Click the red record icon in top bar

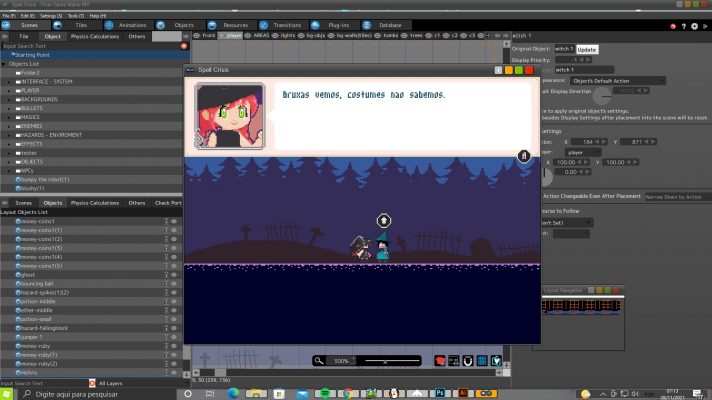pos(673,26)
